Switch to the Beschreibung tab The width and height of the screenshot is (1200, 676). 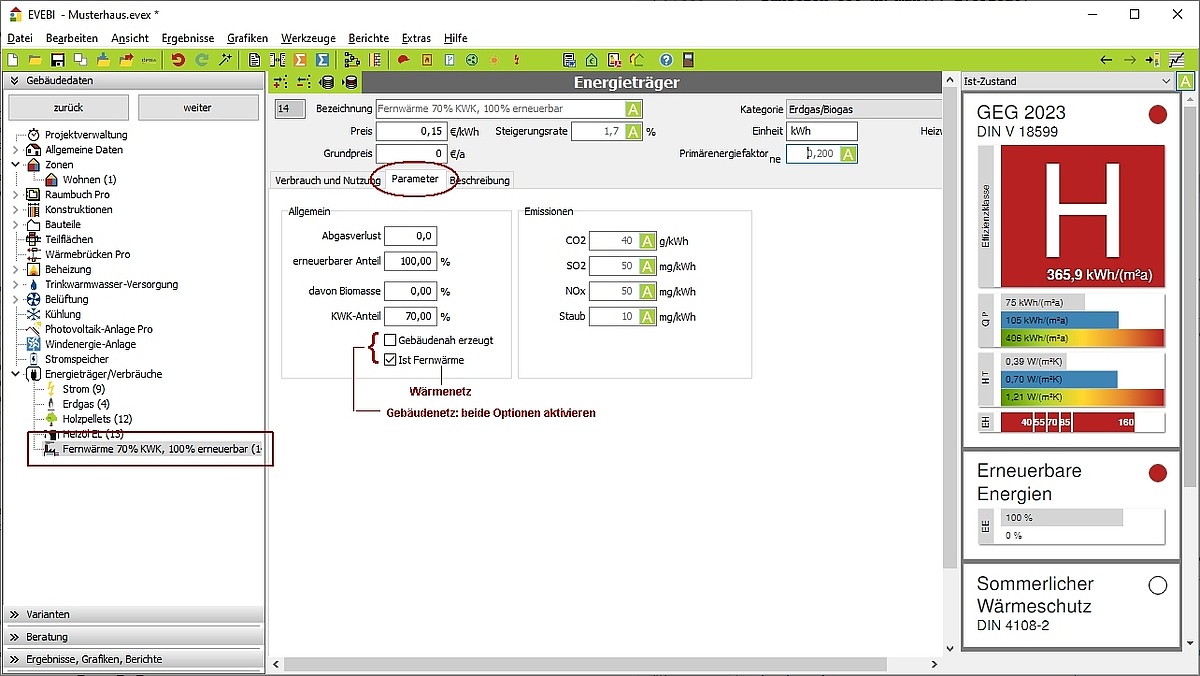tap(480, 180)
